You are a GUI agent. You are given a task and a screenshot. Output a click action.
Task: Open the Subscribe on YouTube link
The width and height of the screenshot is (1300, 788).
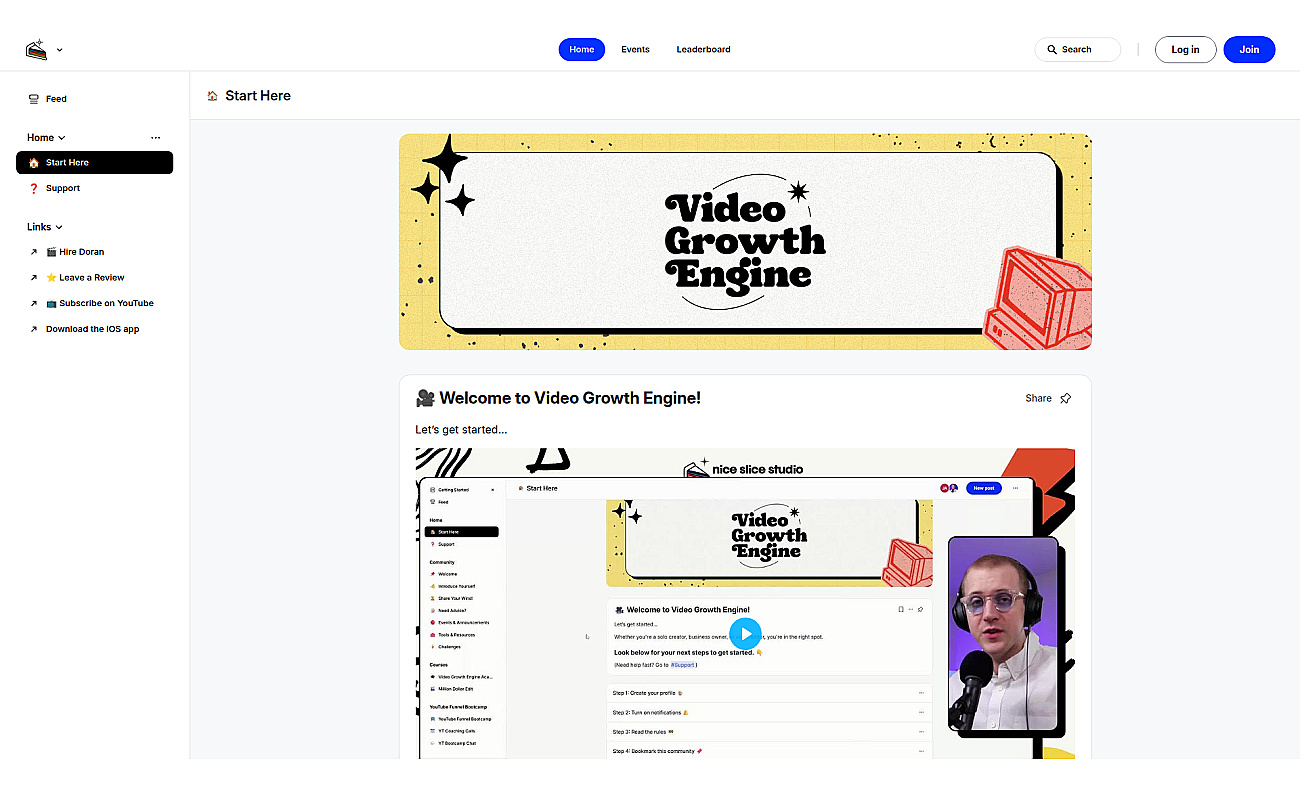pyautogui.click(x=100, y=303)
